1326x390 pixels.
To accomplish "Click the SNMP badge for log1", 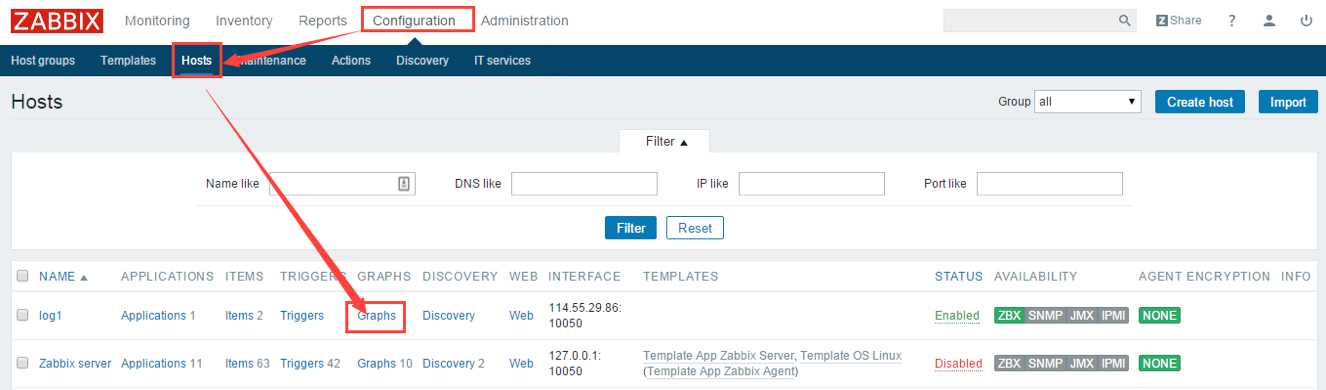I will (x=1045, y=315).
